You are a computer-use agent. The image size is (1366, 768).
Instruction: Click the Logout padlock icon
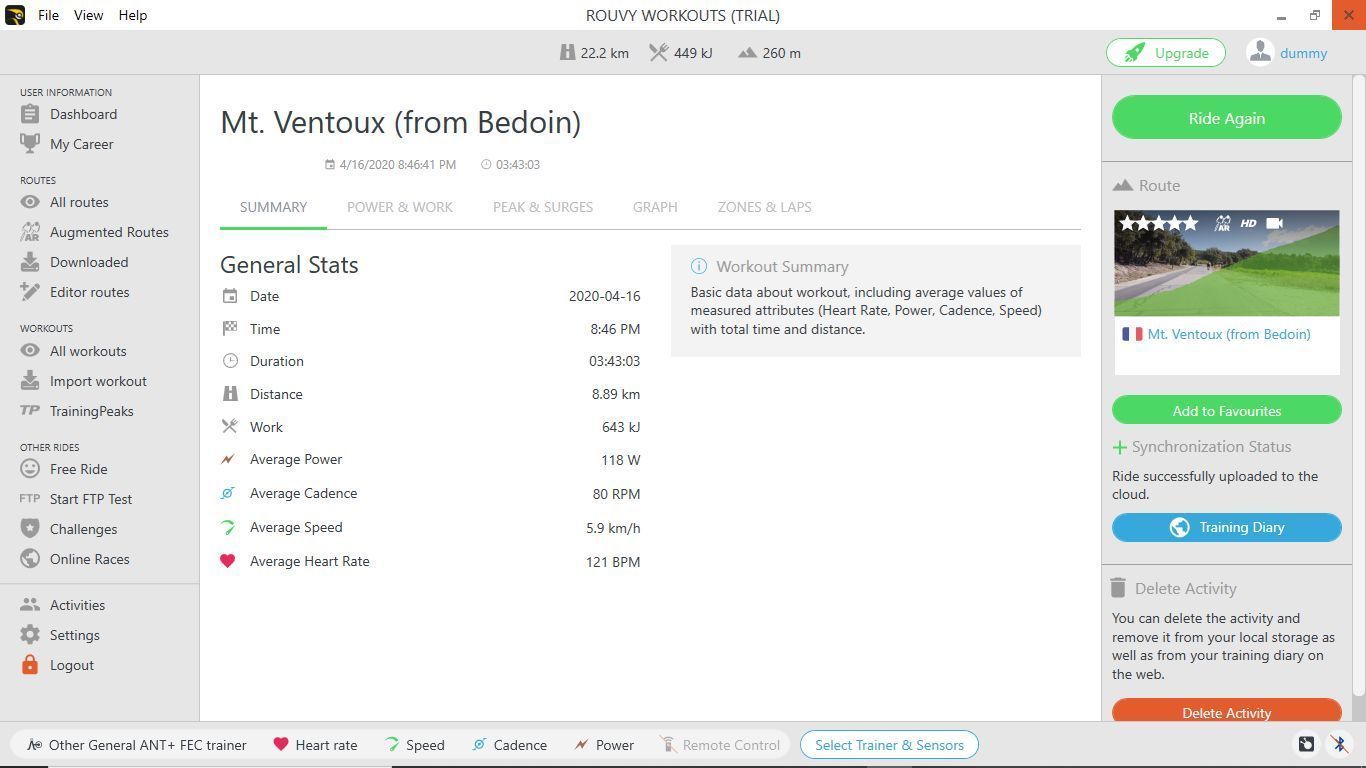pyautogui.click(x=30, y=665)
